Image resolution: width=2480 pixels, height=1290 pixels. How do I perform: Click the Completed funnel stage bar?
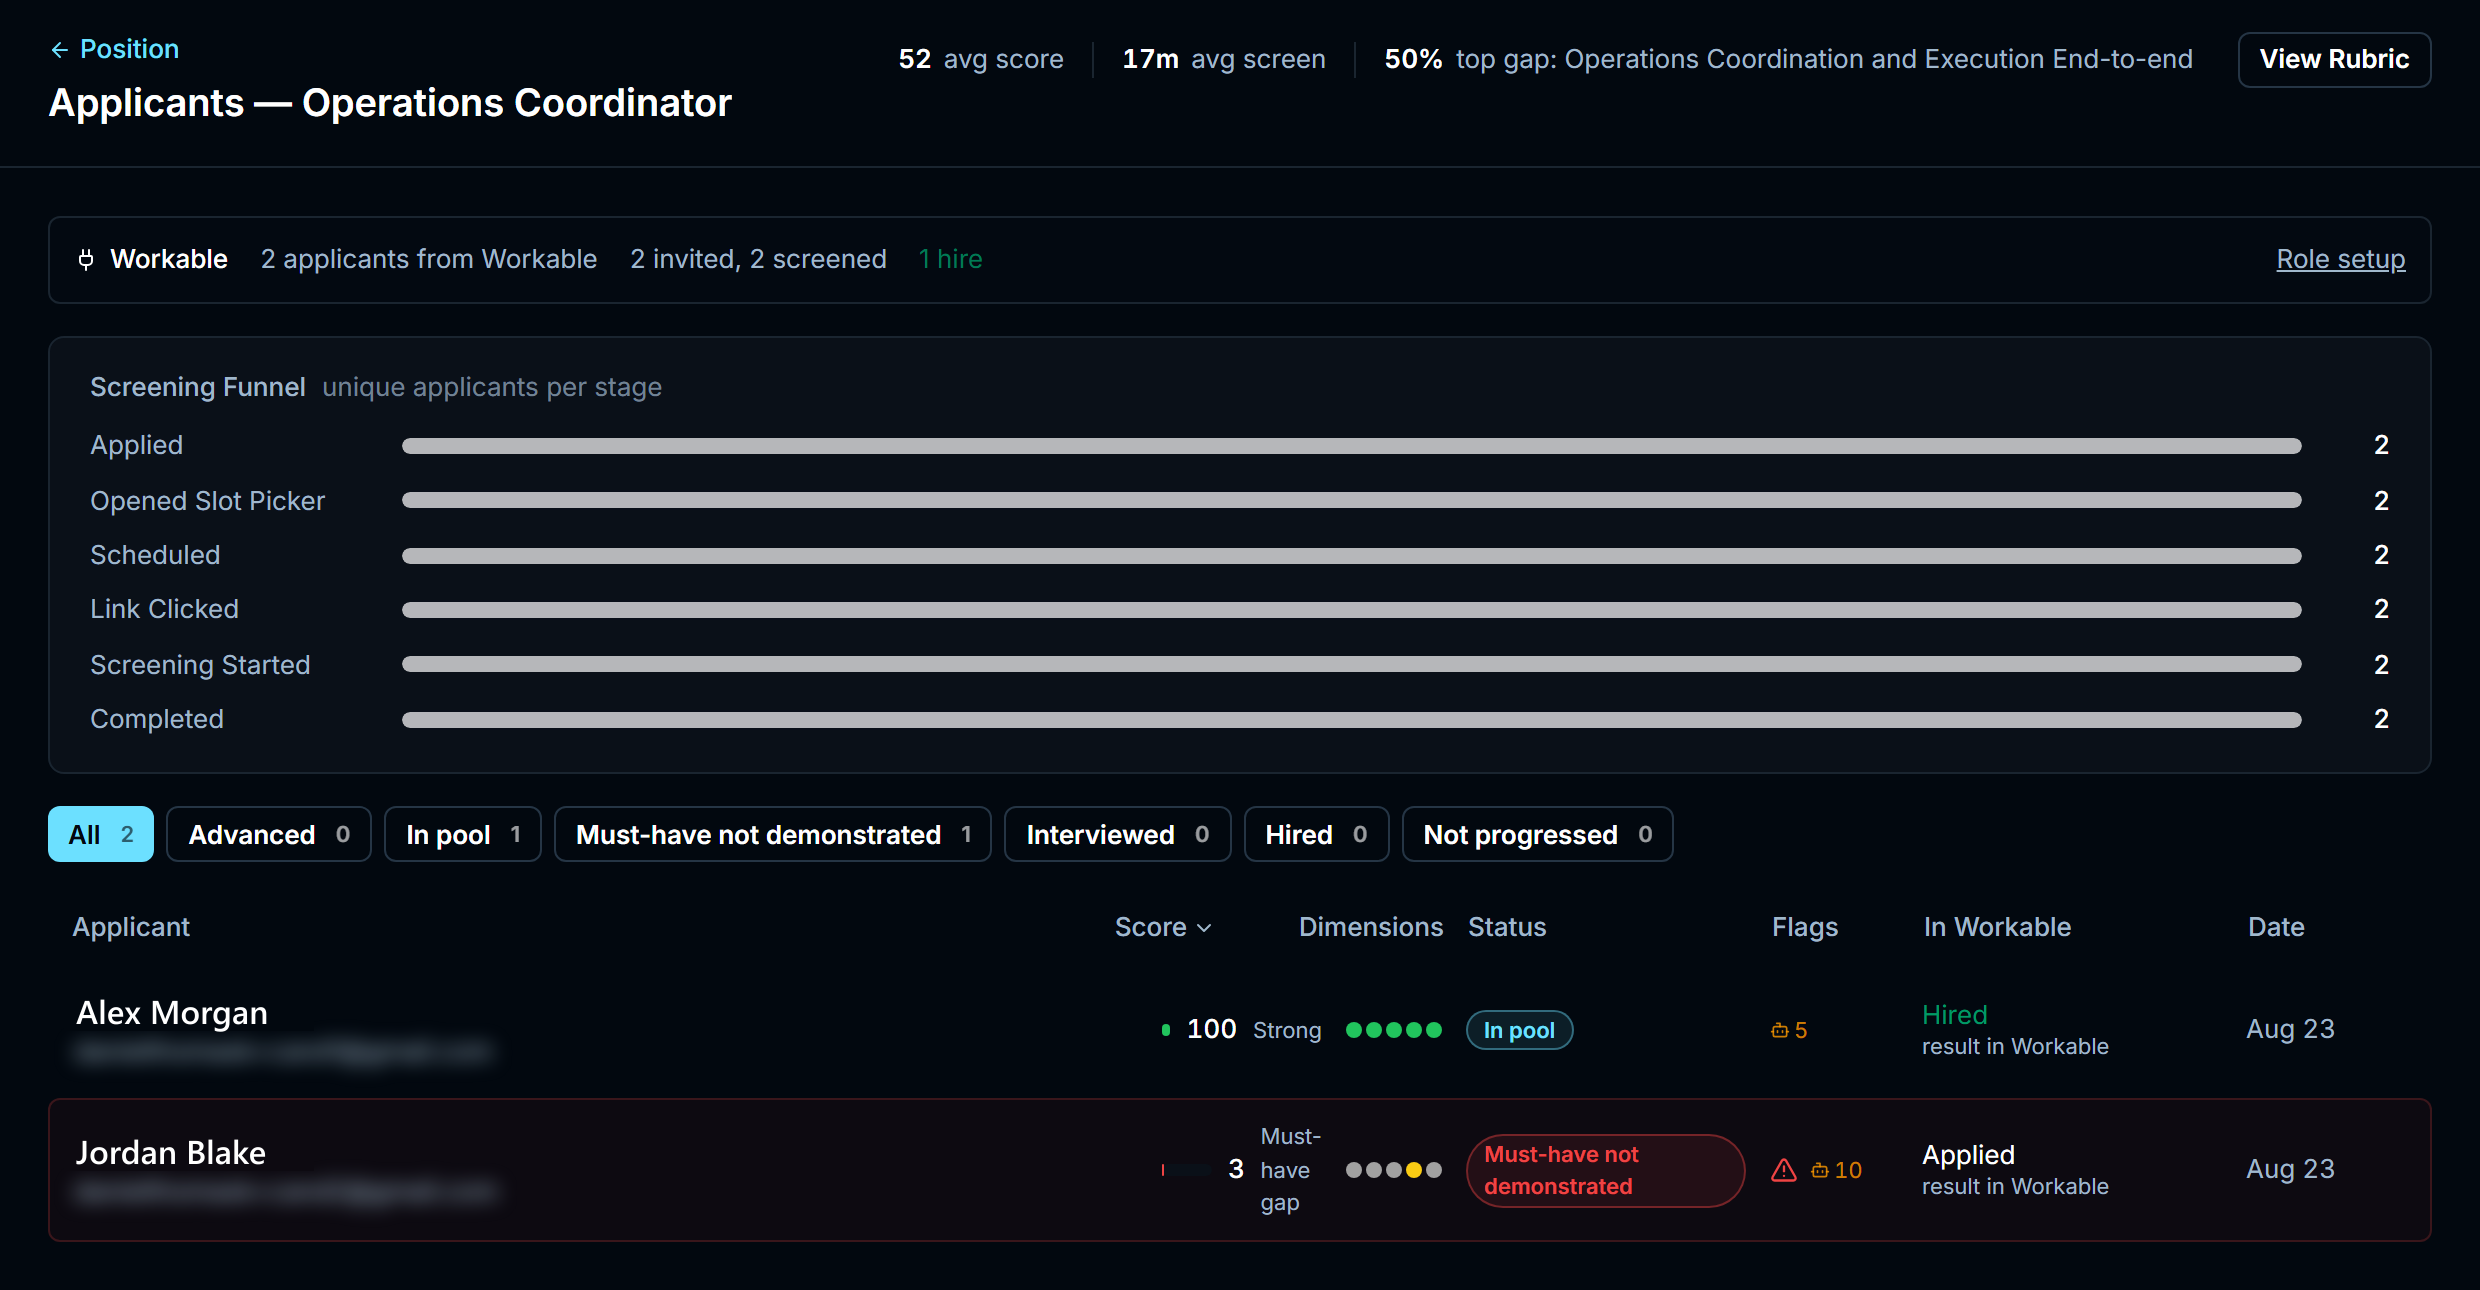(x=1352, y=720)
